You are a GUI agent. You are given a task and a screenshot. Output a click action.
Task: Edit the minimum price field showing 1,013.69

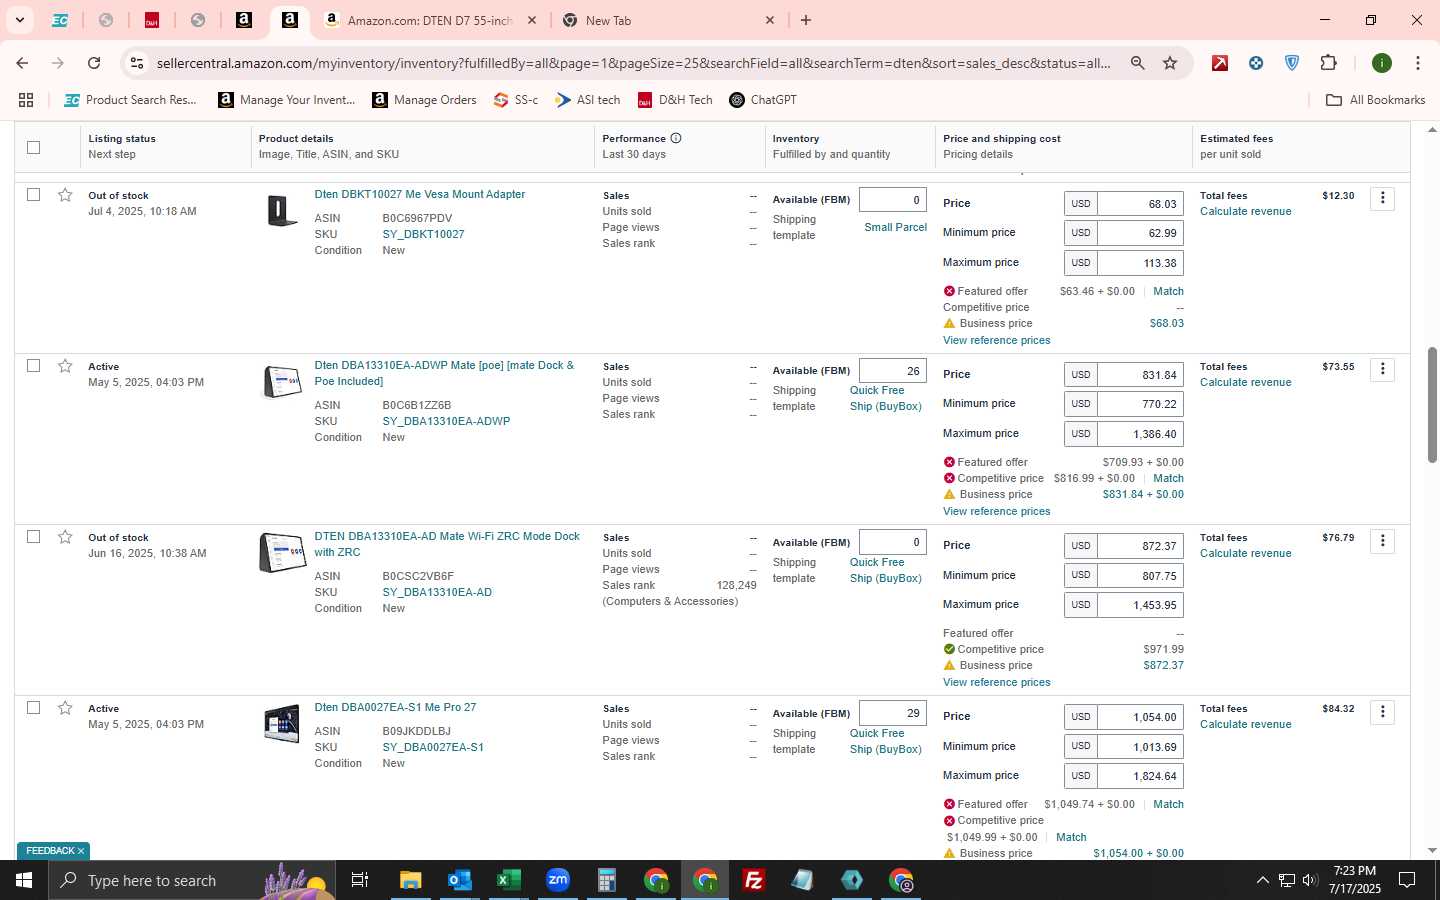point(1140,746)
